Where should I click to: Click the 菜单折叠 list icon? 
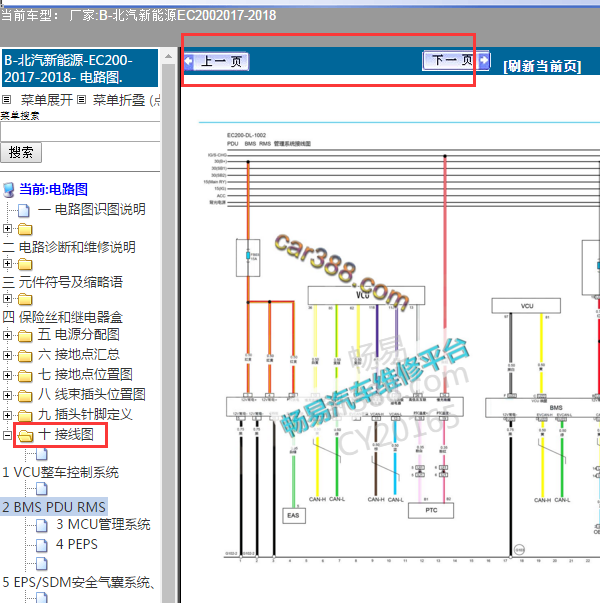coord(81,100)
